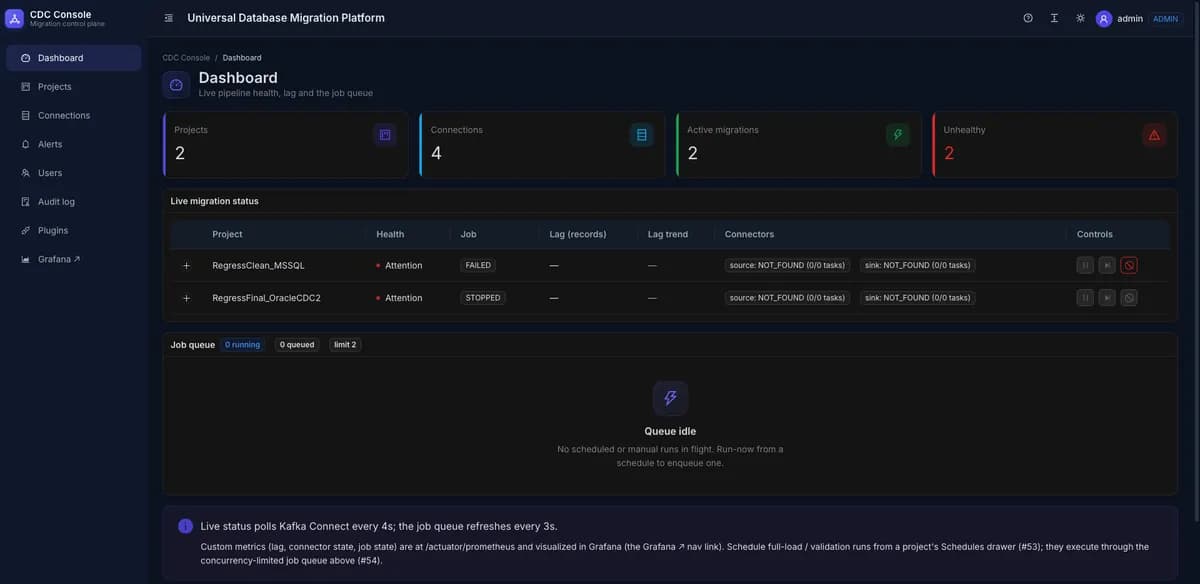This screenshot has width=1200, height=584.
Task: Click the sink NOT_FOUND badge for RegressClean_MSSQL
Action: pyautogui.click(x=917, y=266)
